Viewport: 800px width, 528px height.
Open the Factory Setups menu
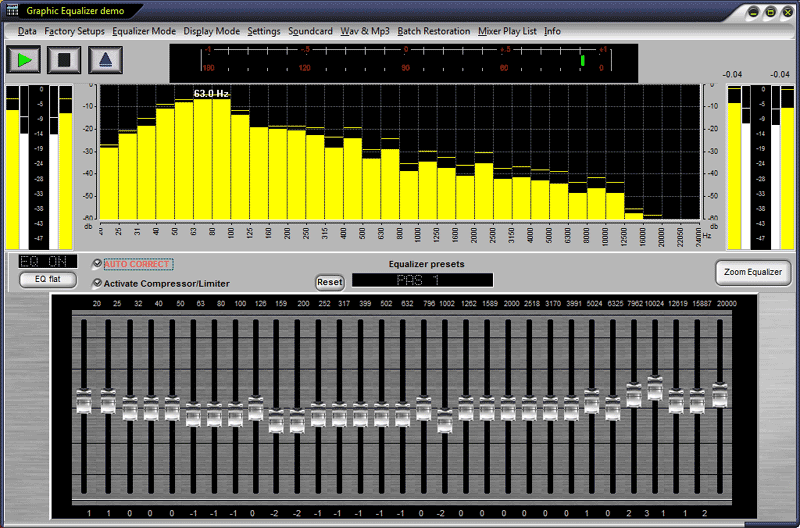pyautogui.click(x=74, y=31)
